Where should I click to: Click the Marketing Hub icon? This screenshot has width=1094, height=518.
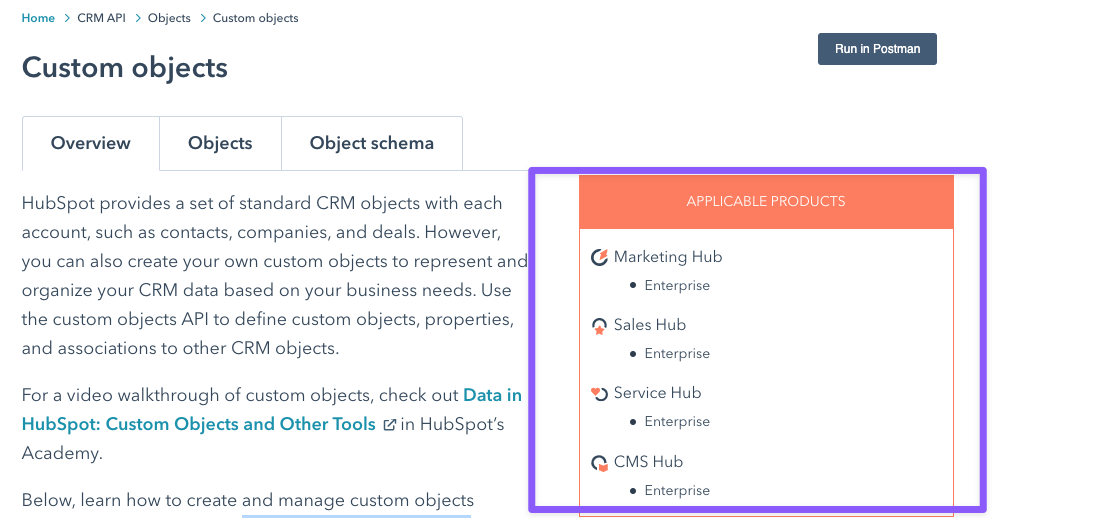click(x=599, y=257)
